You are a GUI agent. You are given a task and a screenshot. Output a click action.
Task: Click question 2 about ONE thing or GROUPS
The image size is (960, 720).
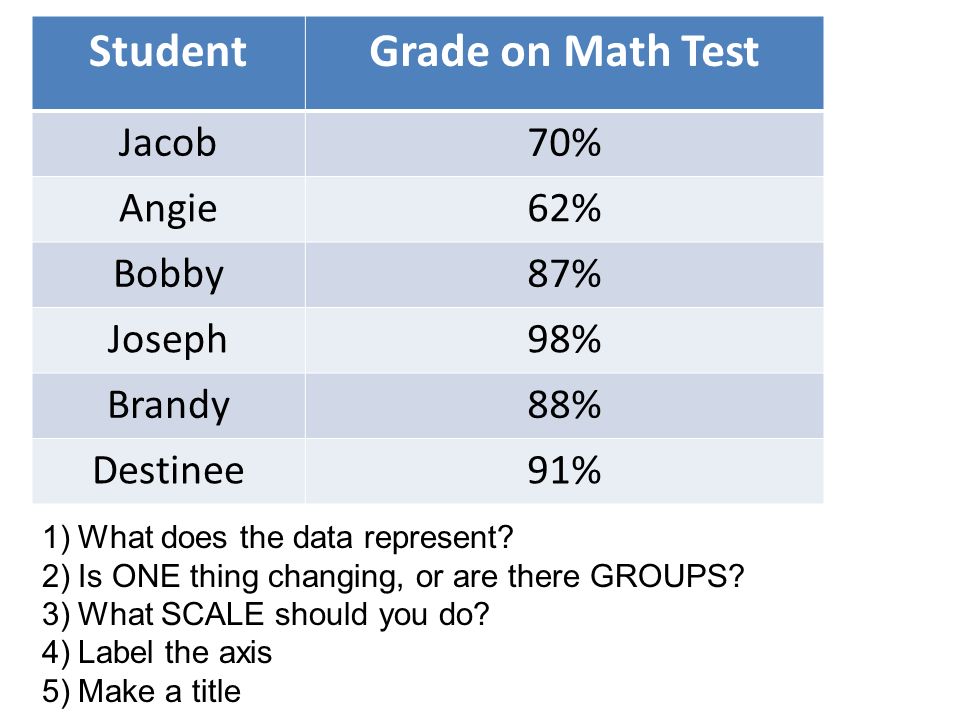pyautogui.click(x=393, y=576)
